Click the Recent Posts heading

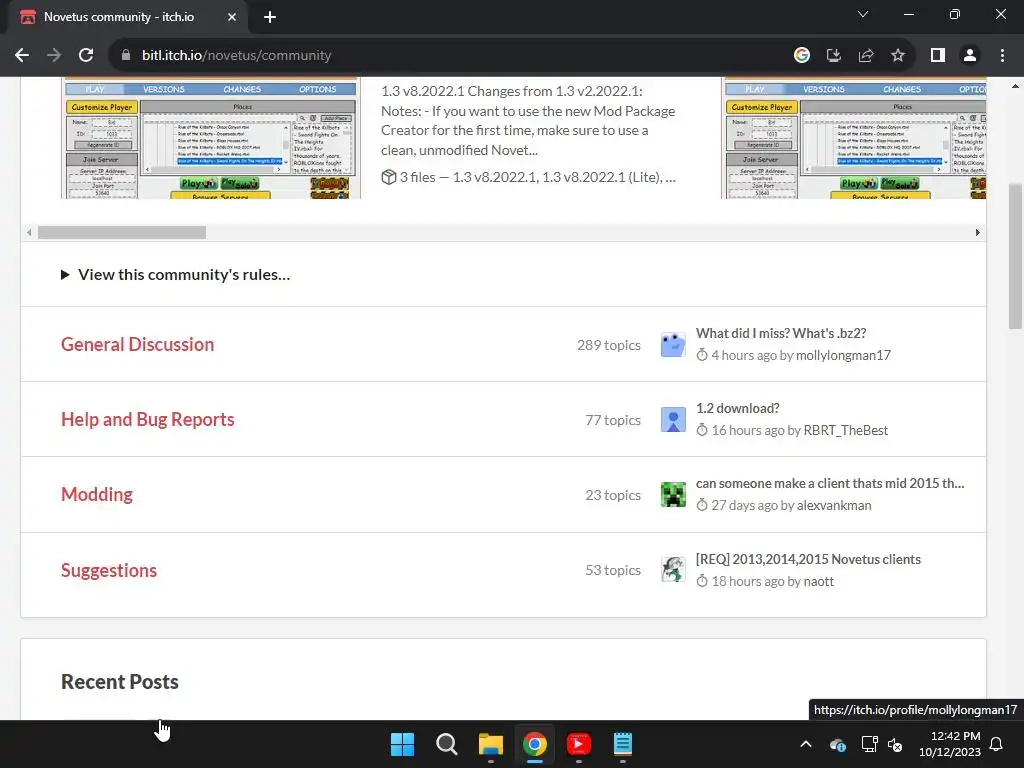pos(120,682)
